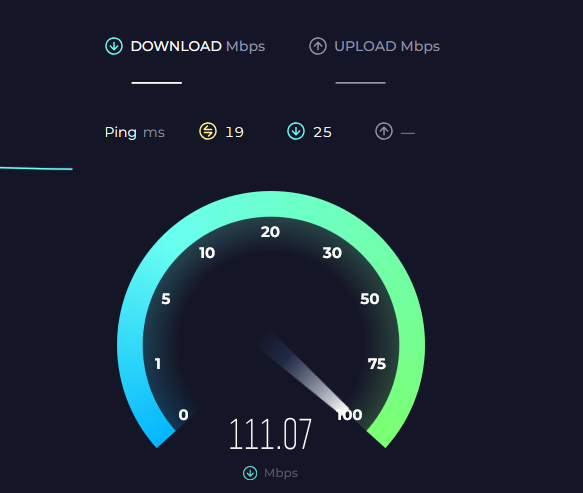Screen dimensions: 583x493
Task: Select the DOWNLOAD Mbps label
Action: pos(198,46)
